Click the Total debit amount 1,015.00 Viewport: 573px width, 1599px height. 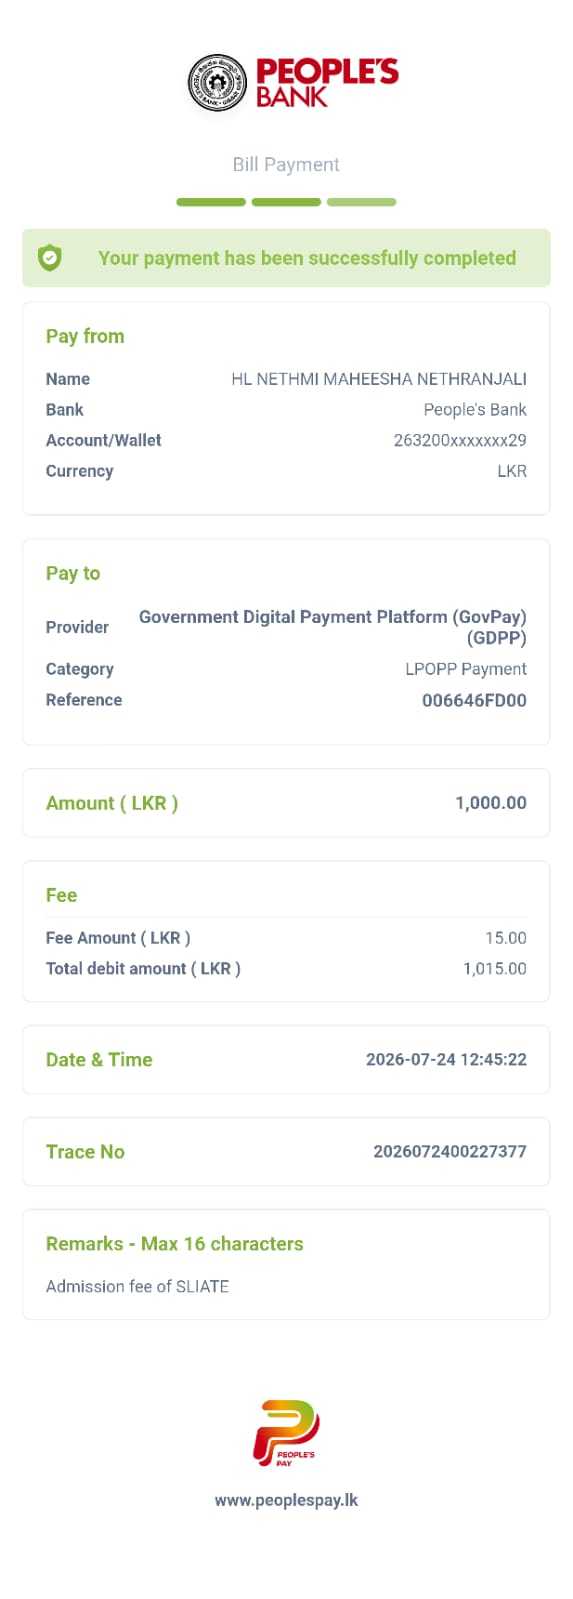(x=495, y=968)
